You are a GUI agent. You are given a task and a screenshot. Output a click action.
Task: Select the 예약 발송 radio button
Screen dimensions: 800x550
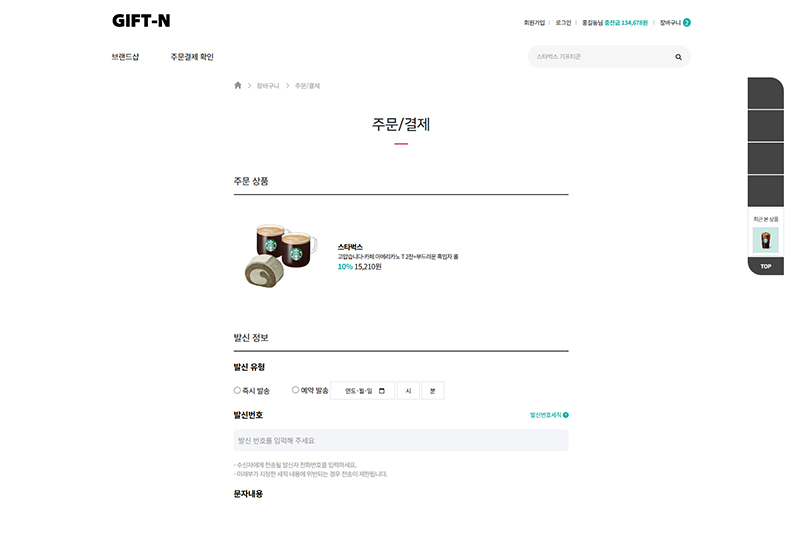[x=295, y=390]
